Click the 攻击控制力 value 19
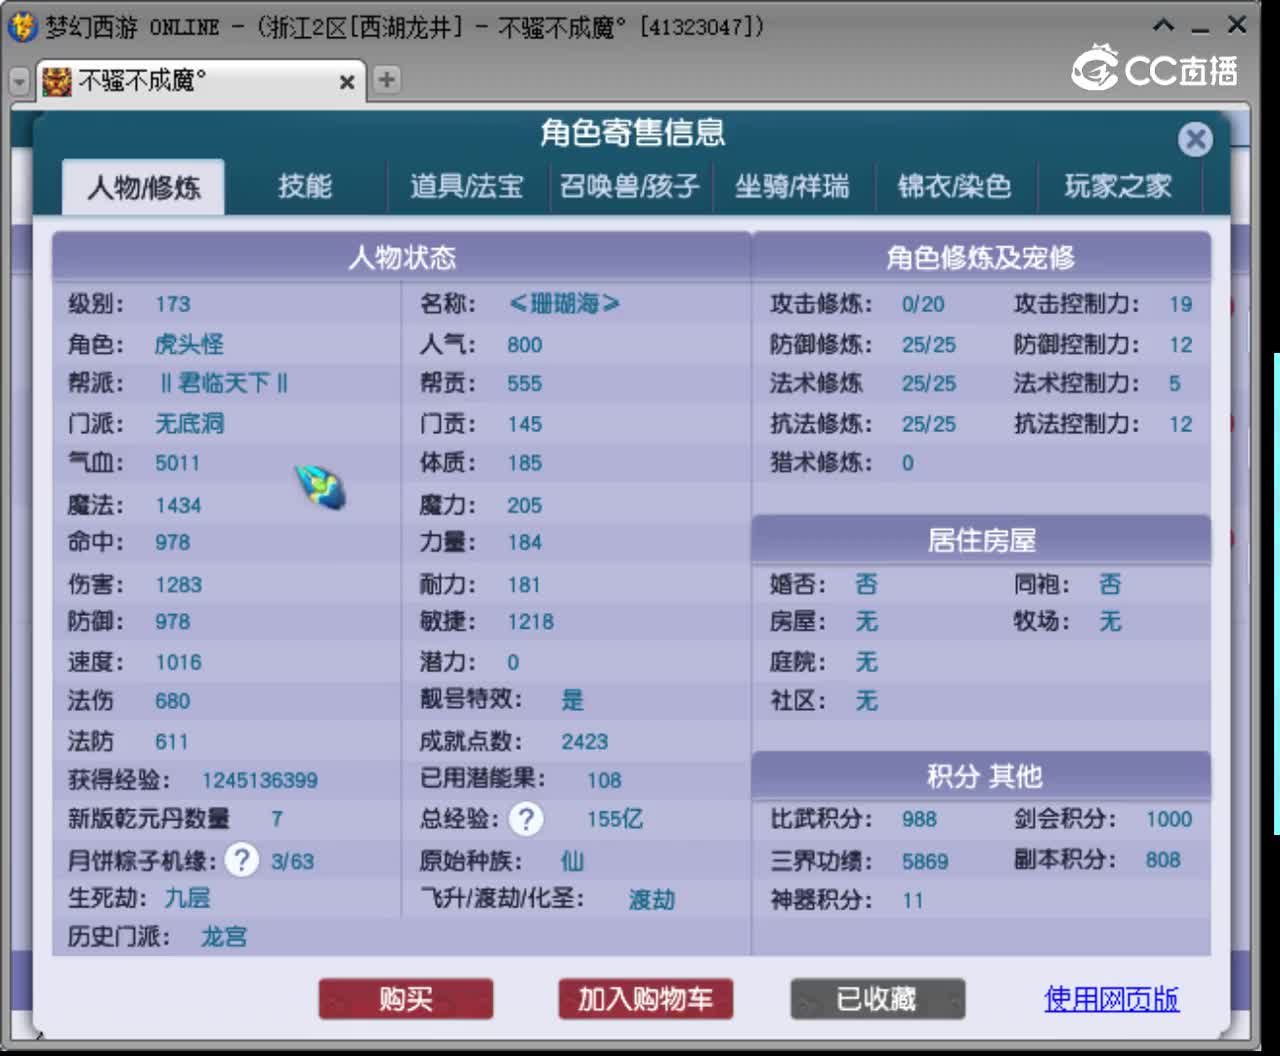 point(1180,304)
